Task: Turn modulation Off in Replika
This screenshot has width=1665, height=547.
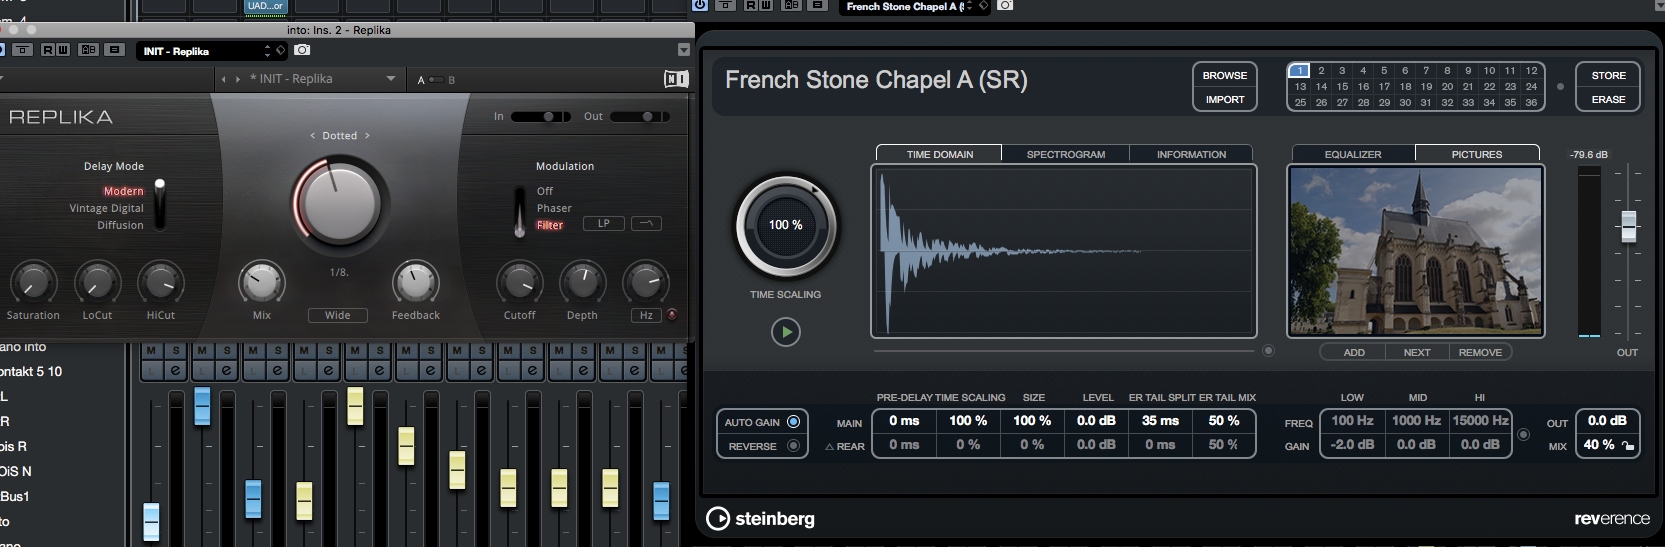Action: pos(545,191)
